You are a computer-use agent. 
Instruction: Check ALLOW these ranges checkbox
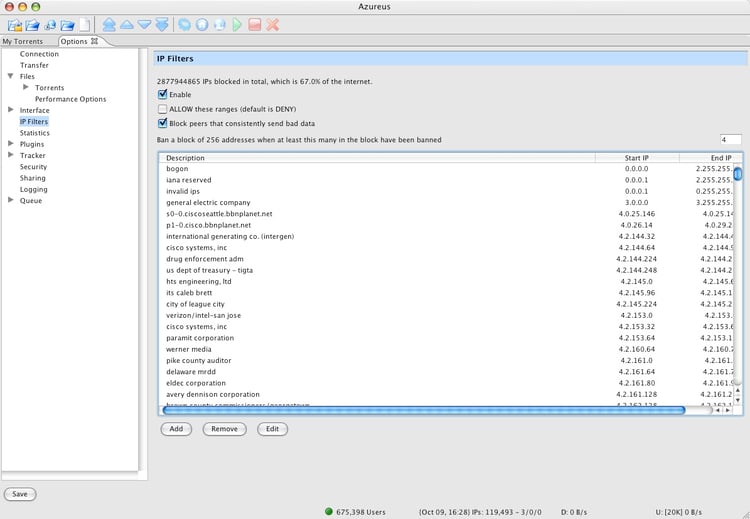pyautogui.click(x=163, y=109)
